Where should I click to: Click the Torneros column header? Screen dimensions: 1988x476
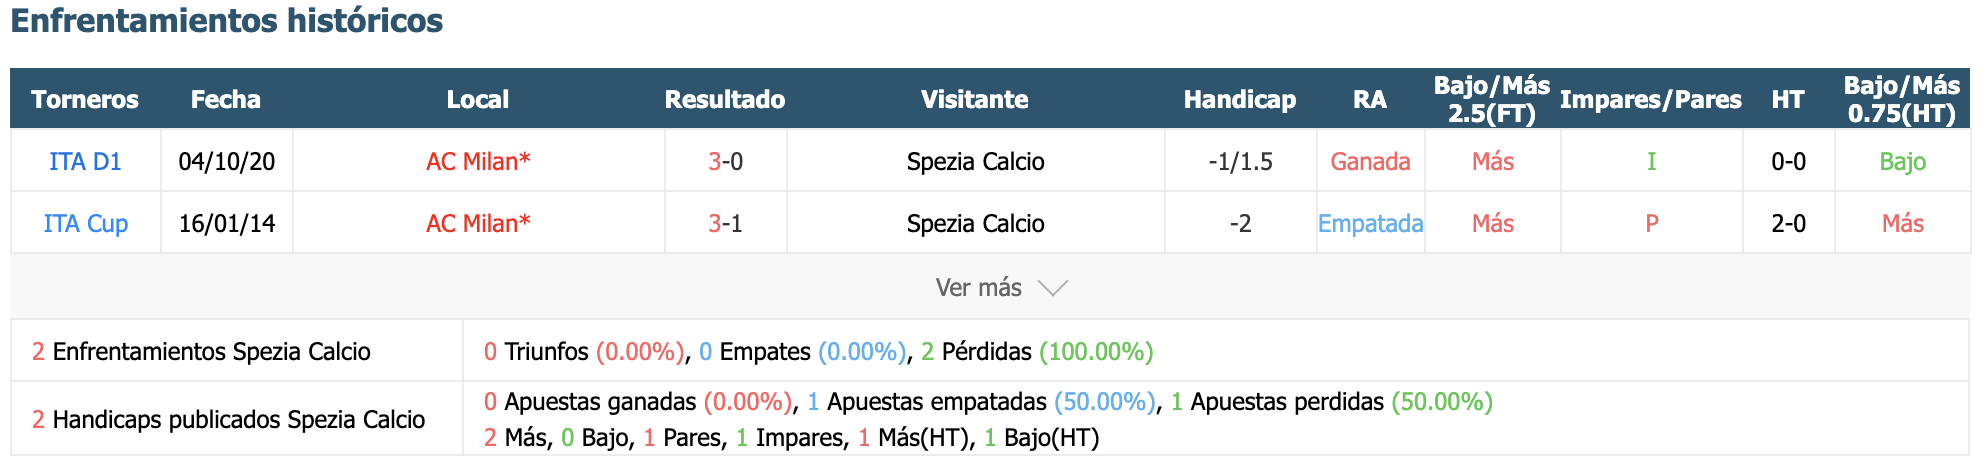pyautogui.click(x=85, y=99)
